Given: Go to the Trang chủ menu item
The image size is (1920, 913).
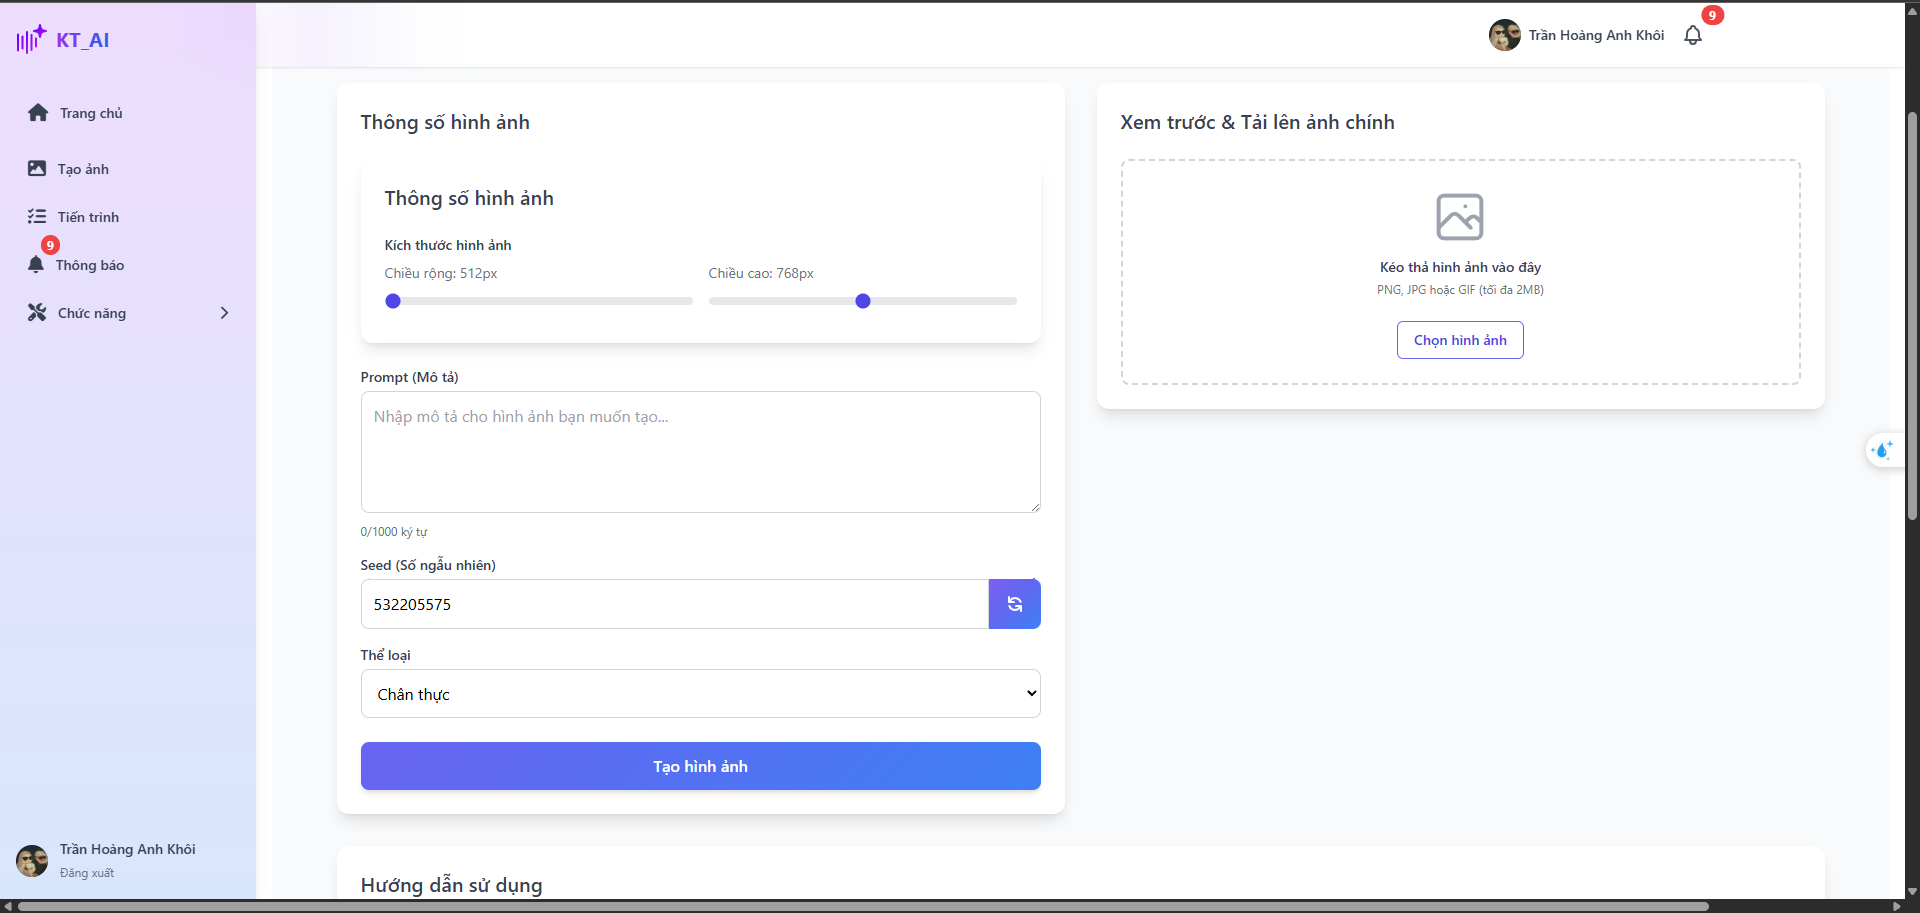Looking at the screenshot, I should (91, 113).
